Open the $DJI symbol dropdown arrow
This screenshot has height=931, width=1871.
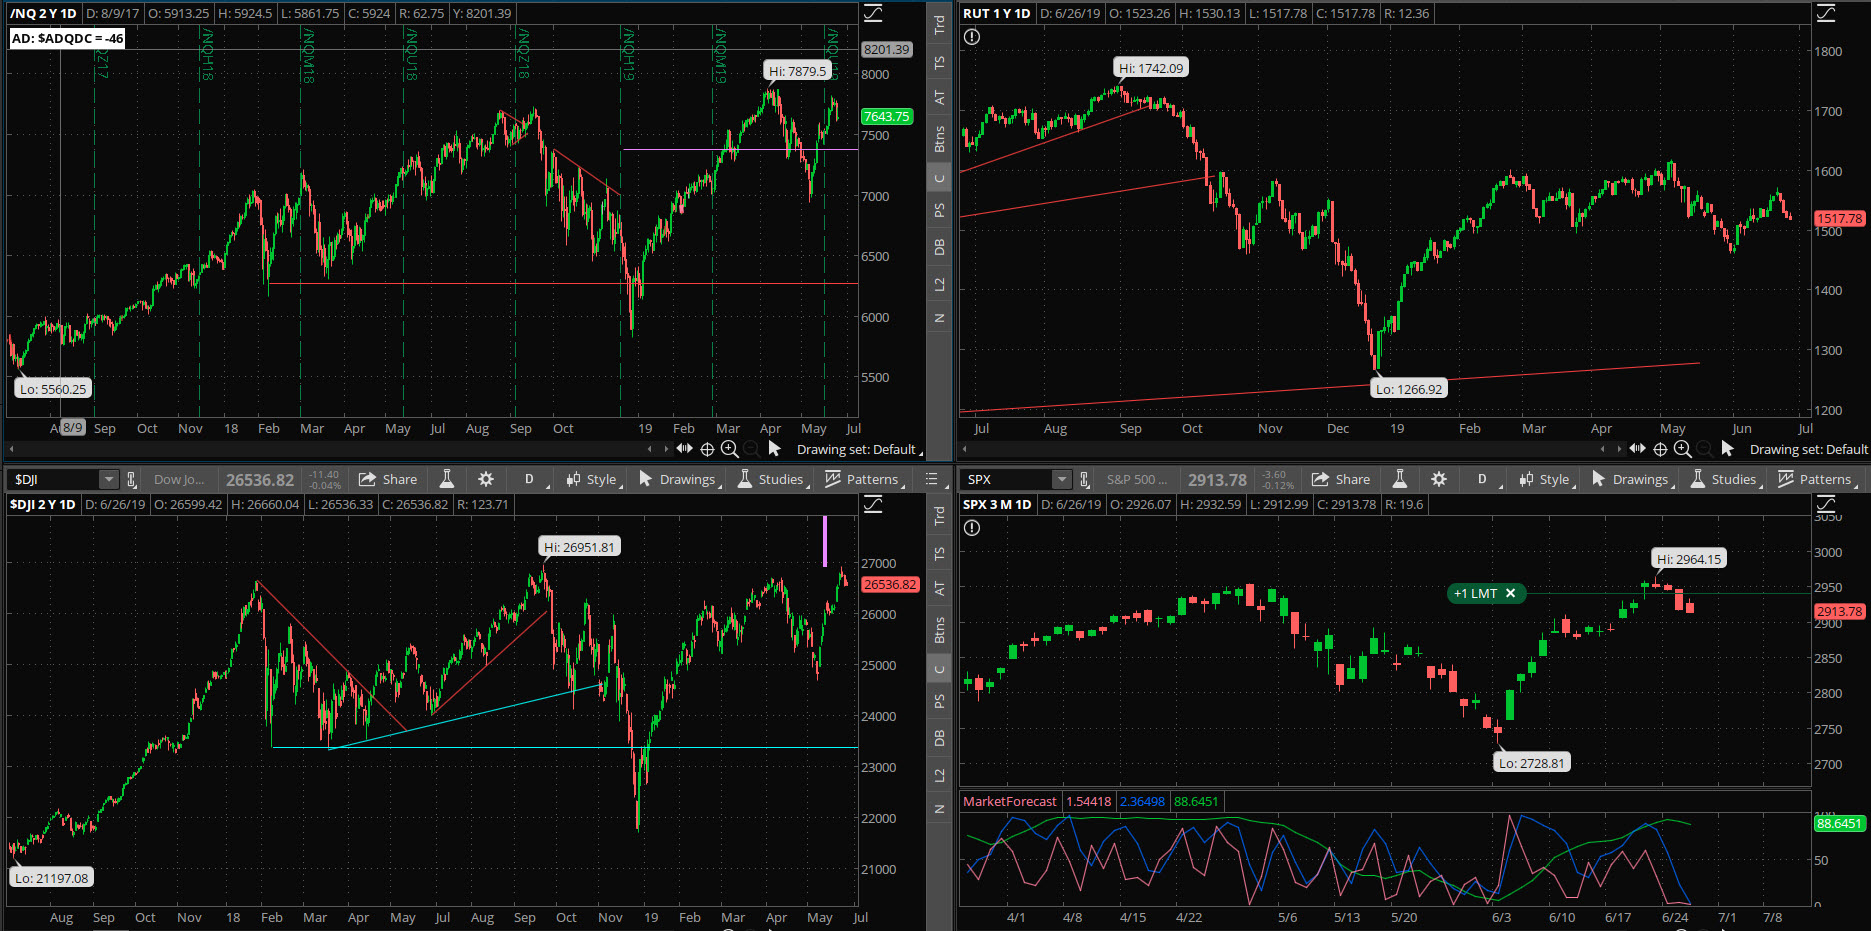coord(109,479)
